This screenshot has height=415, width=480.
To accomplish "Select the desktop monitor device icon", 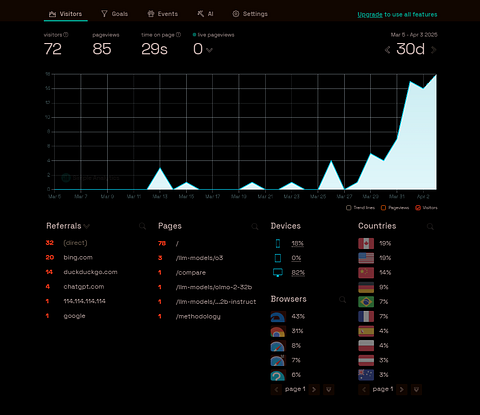I will click(278, 273).
